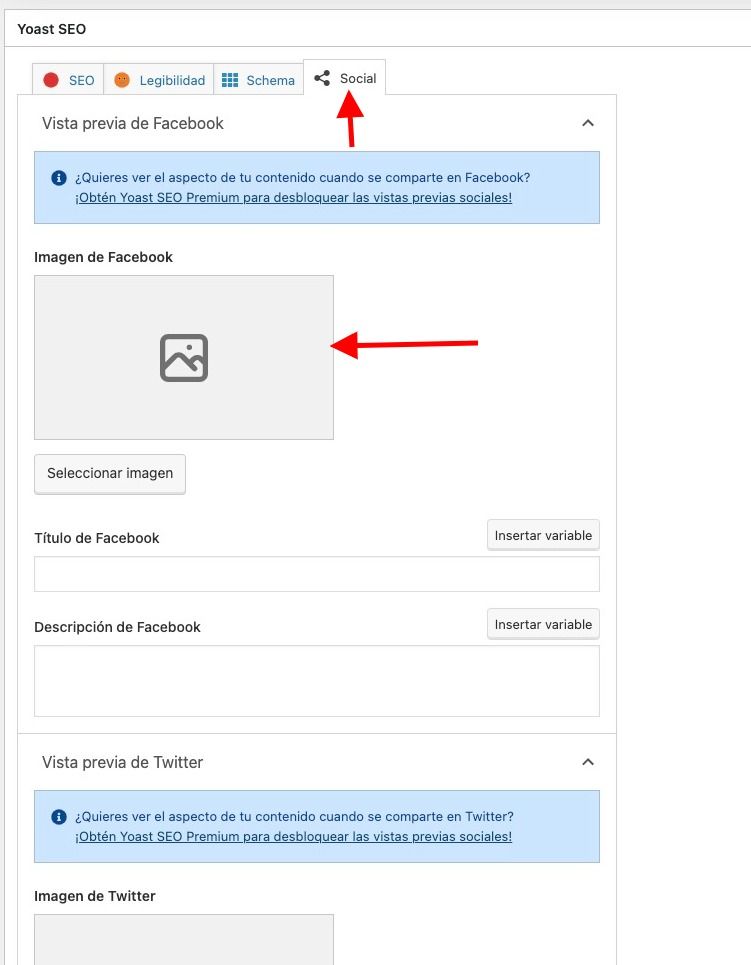Open the Schema tab
This screenshot has height=965, width=751.
click(x=259, y=80)
